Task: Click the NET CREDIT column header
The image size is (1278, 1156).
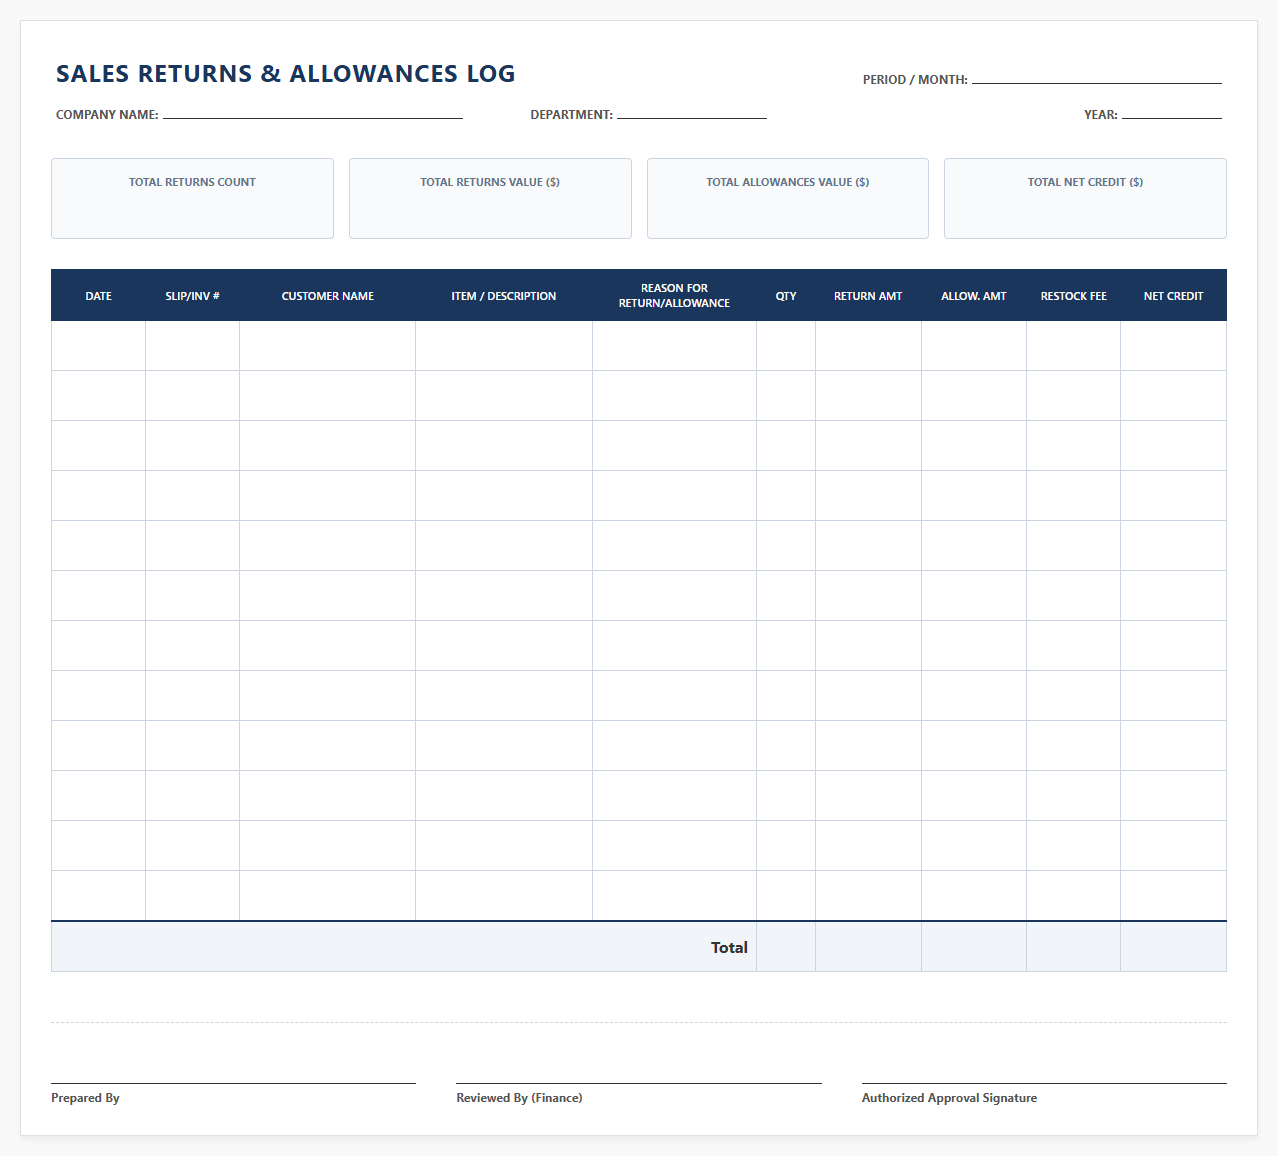Action: (x=1174, y=296)
